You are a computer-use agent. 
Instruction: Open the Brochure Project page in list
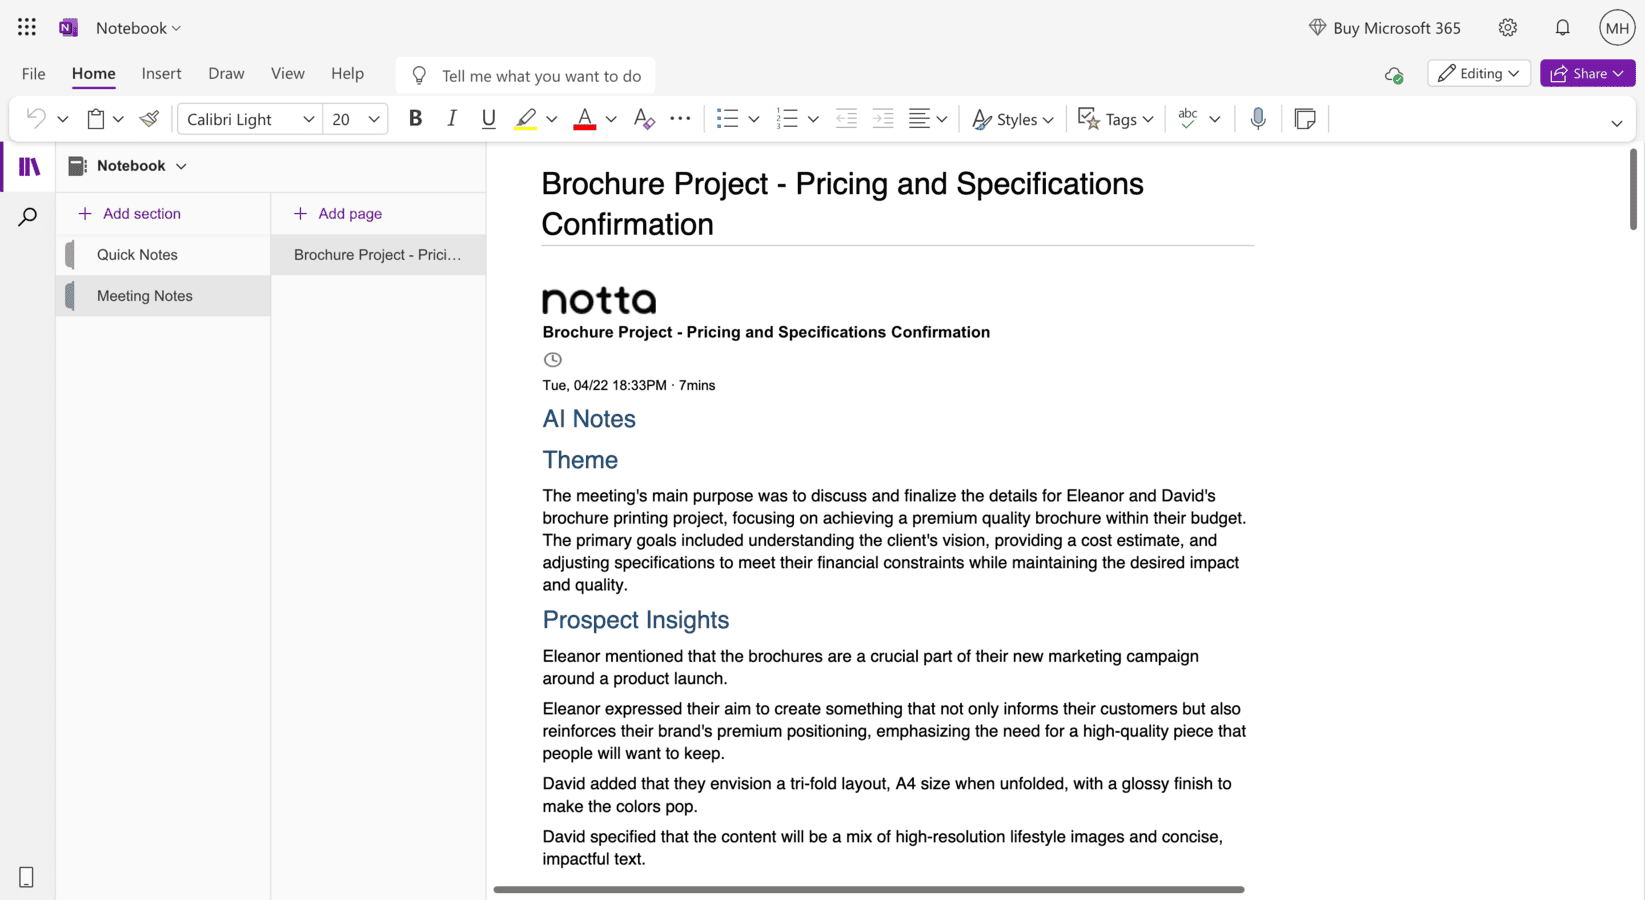(378, 255)
